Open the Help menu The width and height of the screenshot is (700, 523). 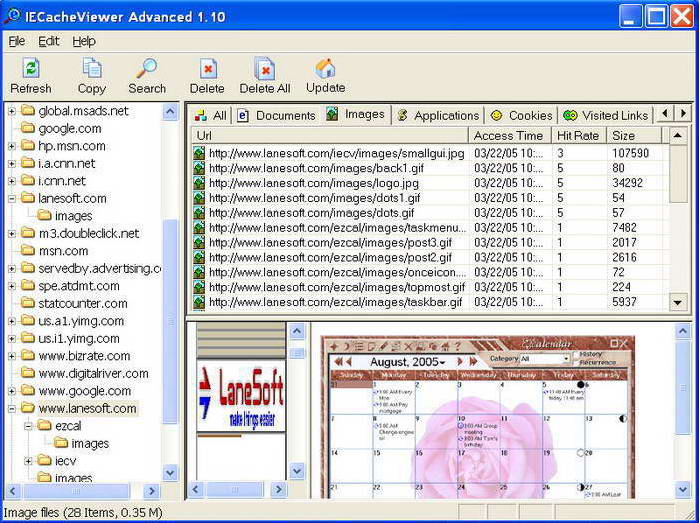tap(84, 42)
